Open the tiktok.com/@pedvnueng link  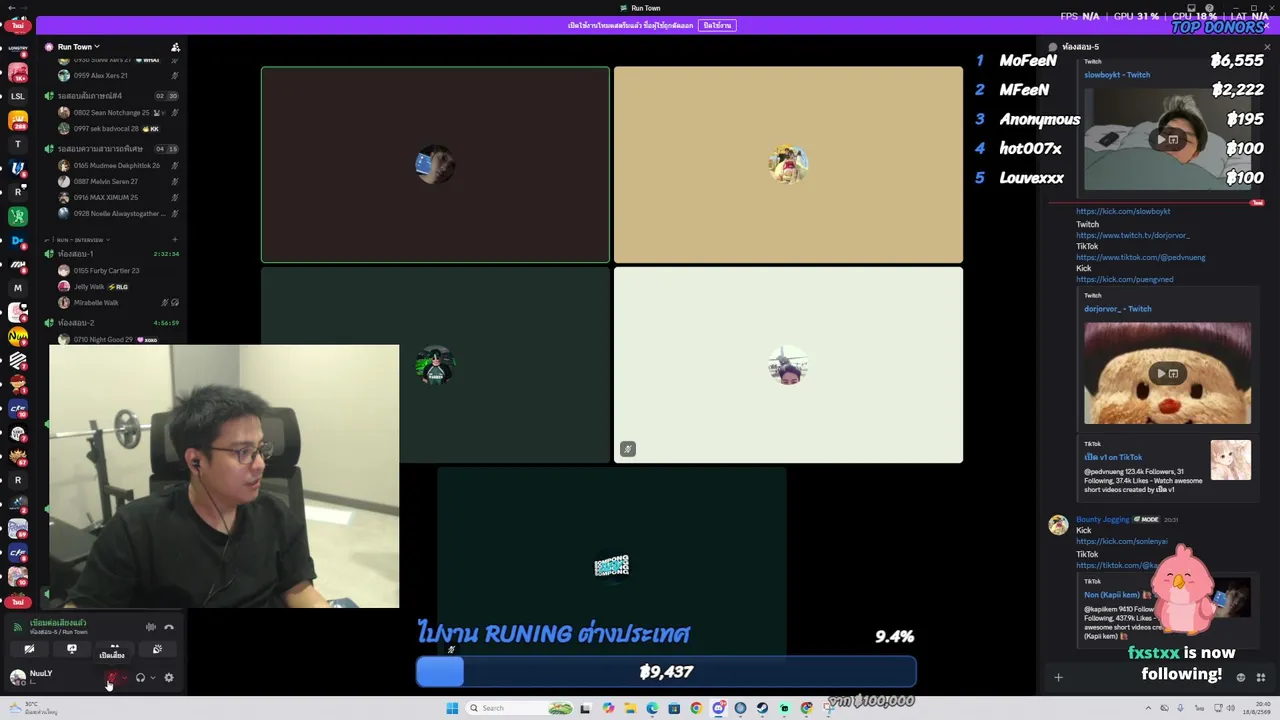1141,258
